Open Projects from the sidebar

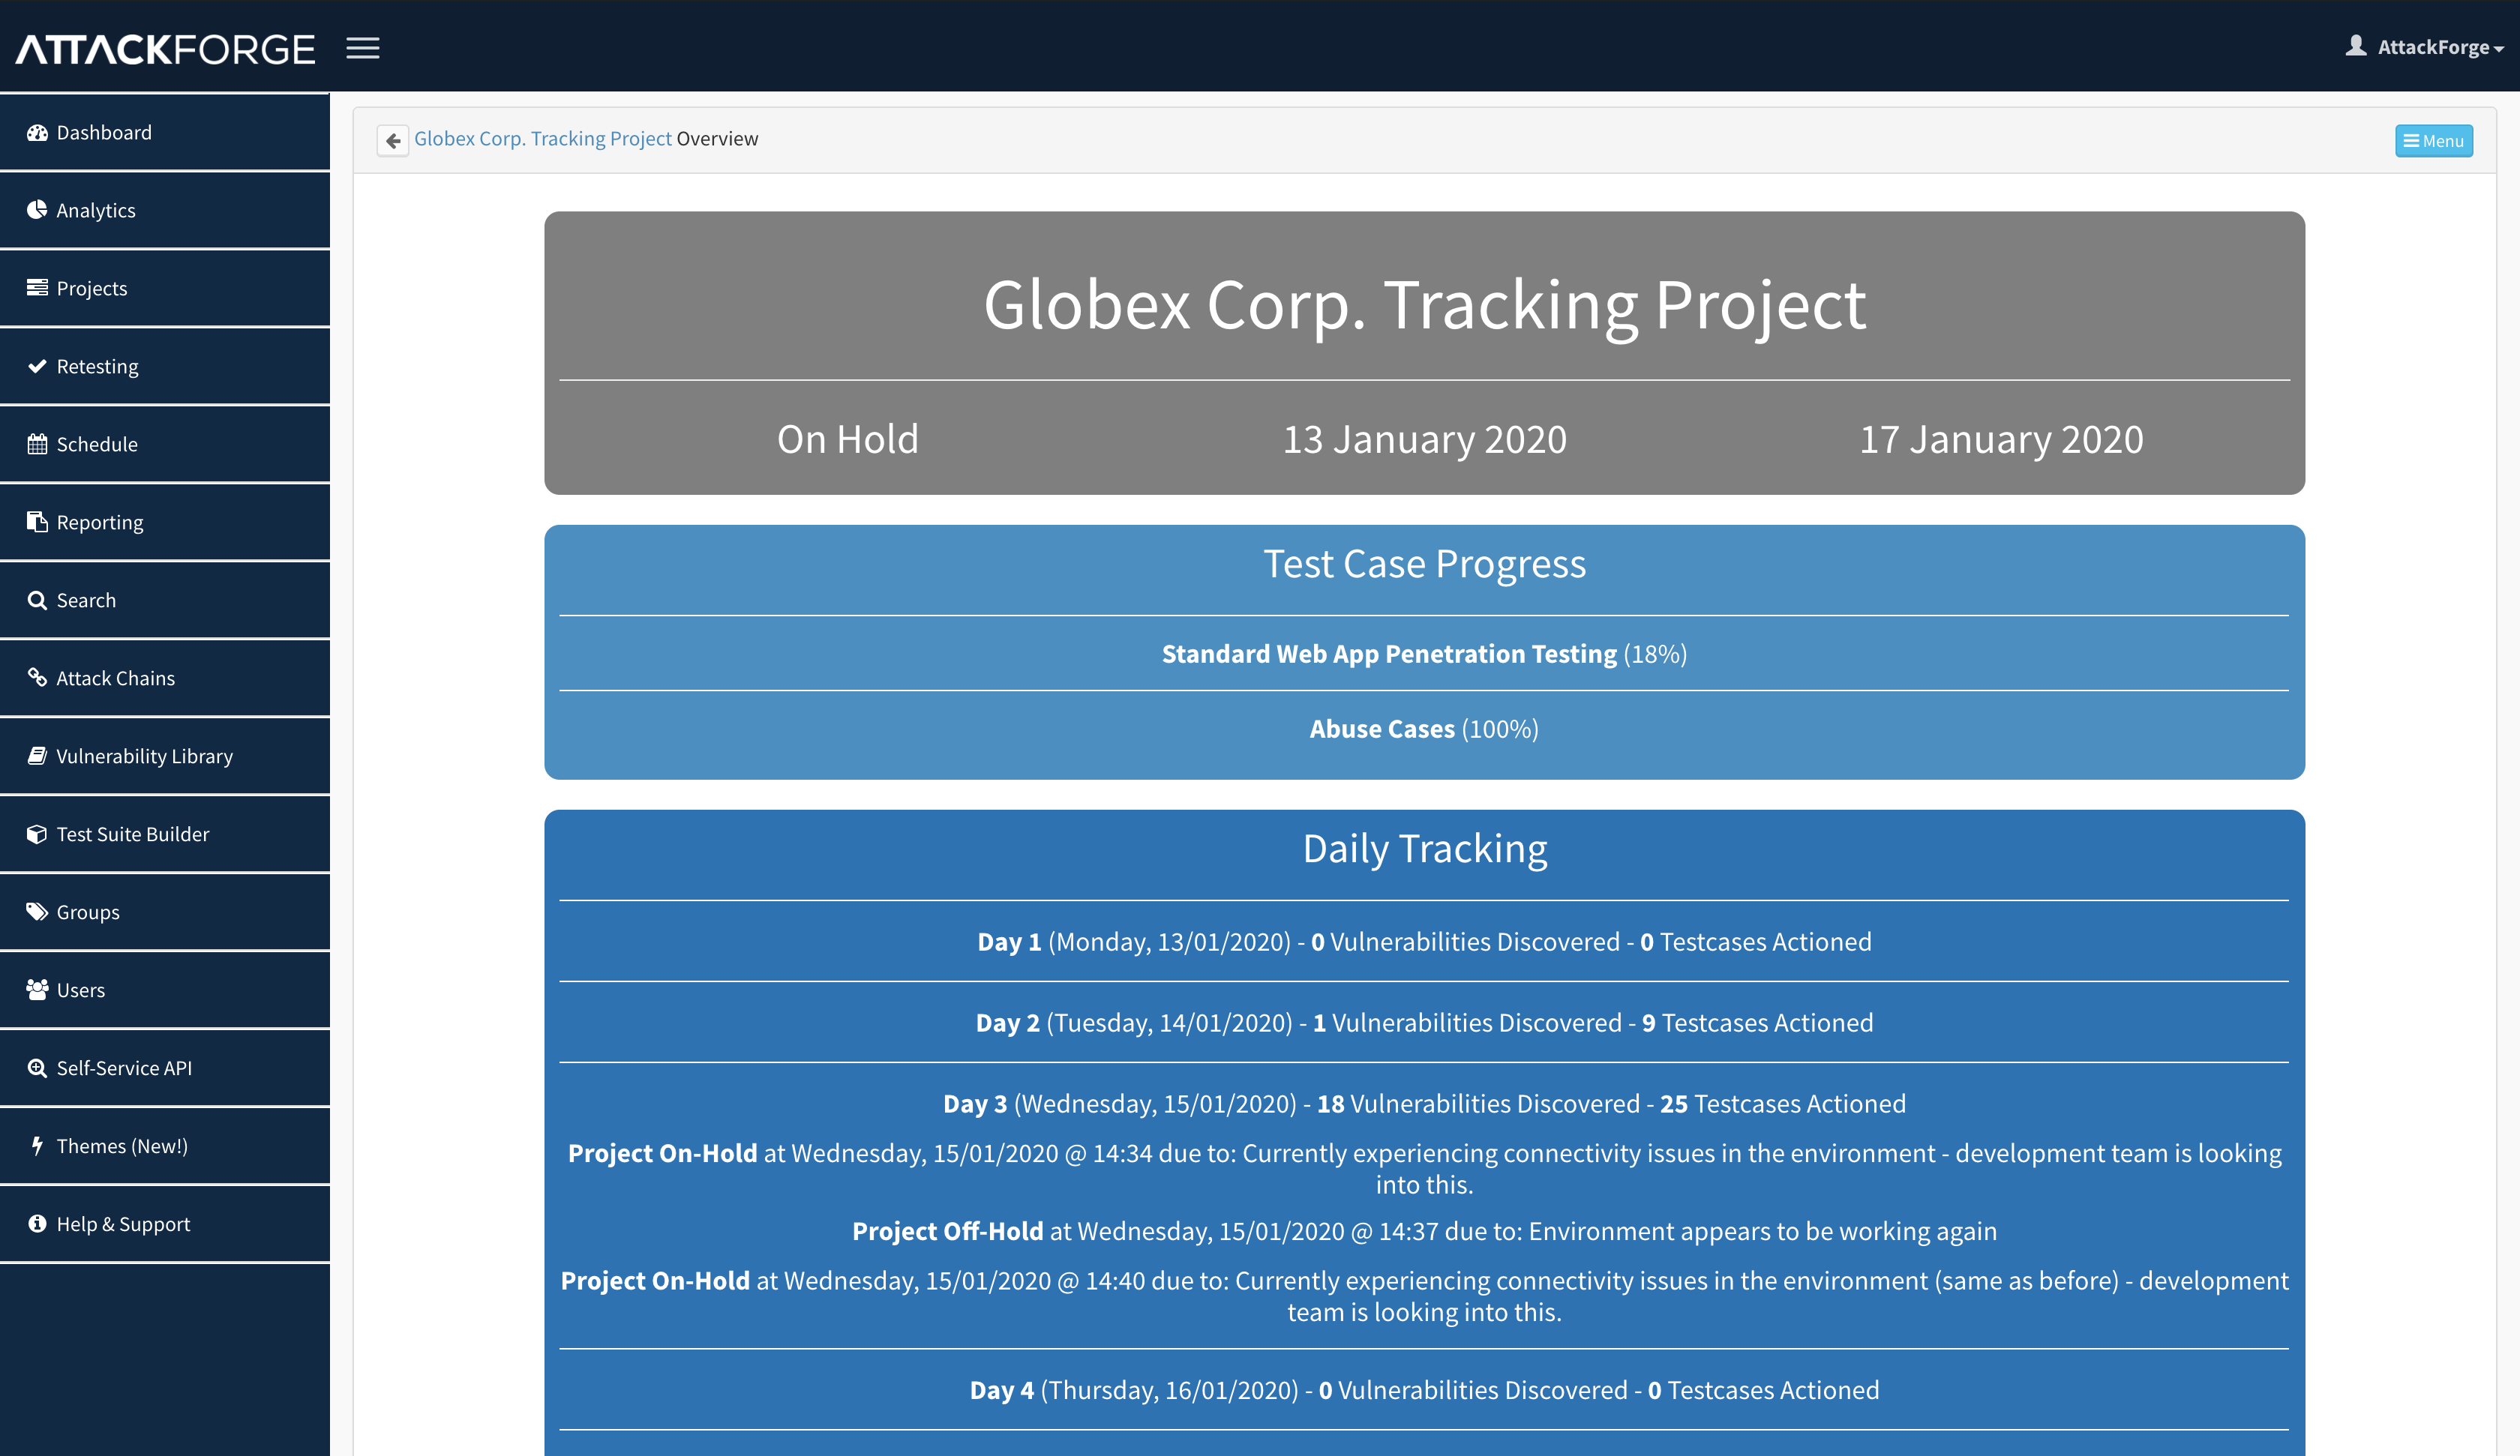[x=92, y=288]
